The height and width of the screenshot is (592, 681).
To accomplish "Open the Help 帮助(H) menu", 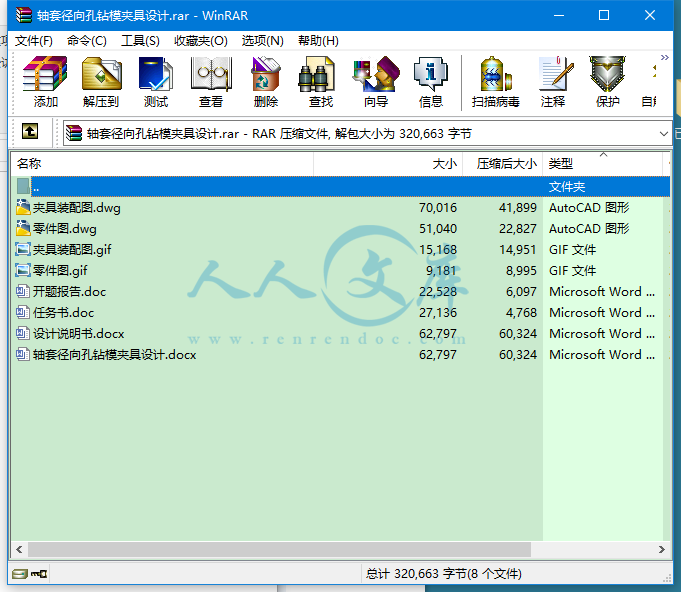I will click(318, 41).
